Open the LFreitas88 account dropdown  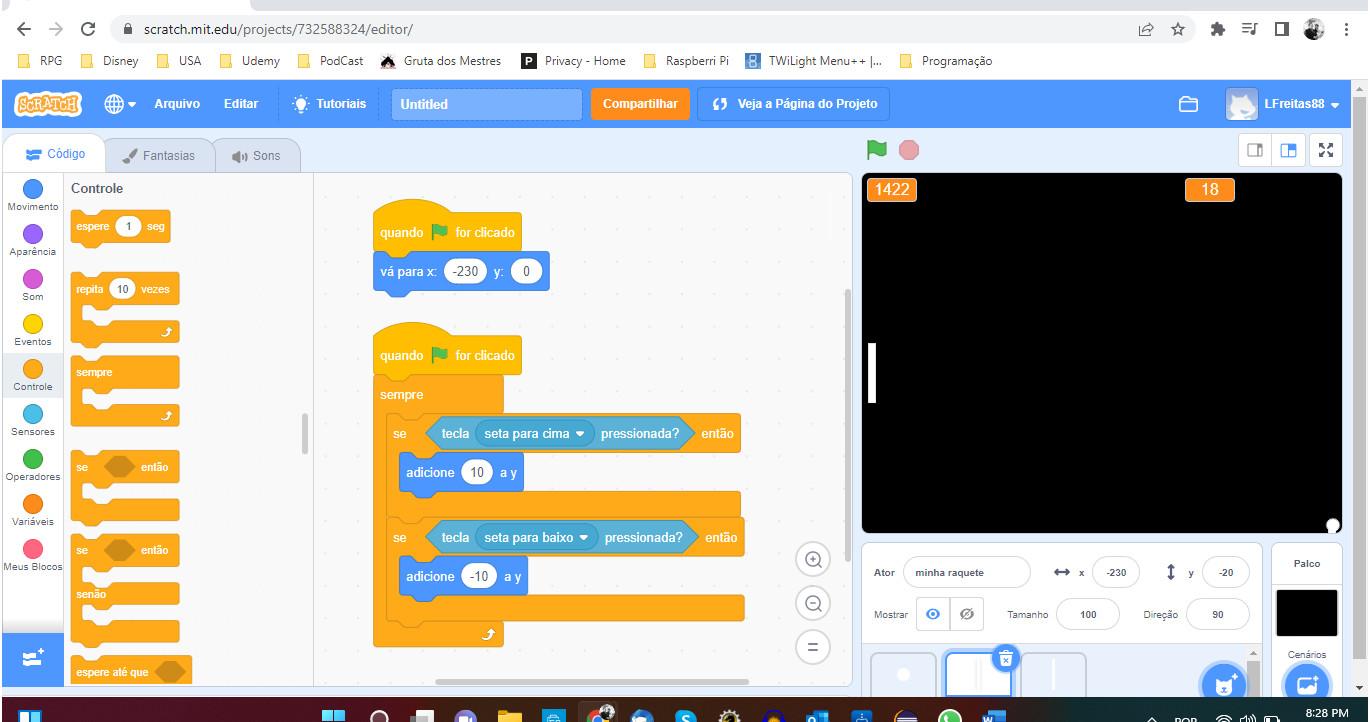[1284, 104]
